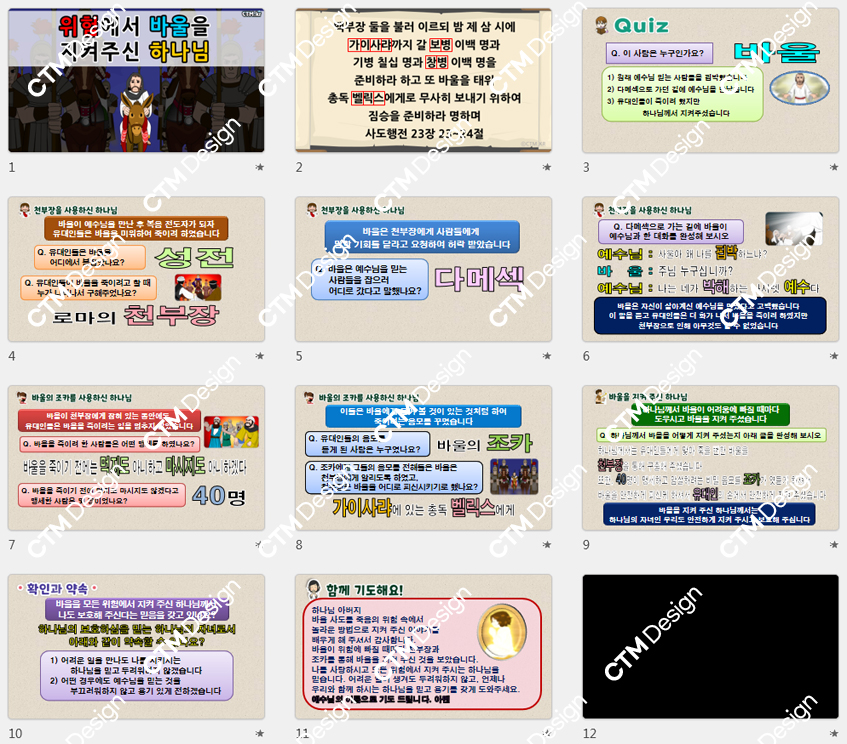Select slide 9 with the green header

click(711, 458)
